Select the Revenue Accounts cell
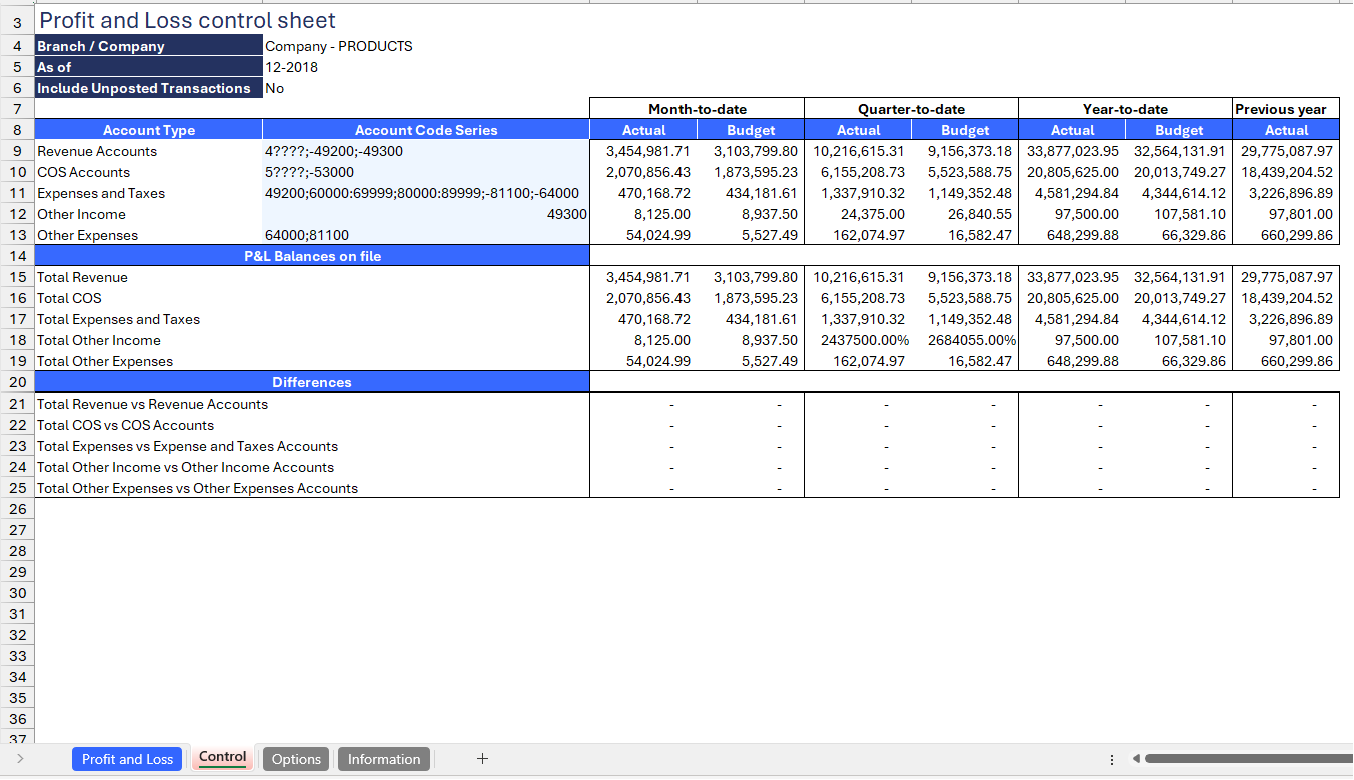The height and width of the screenshot is (780, 1354). (x=149, y=151)
